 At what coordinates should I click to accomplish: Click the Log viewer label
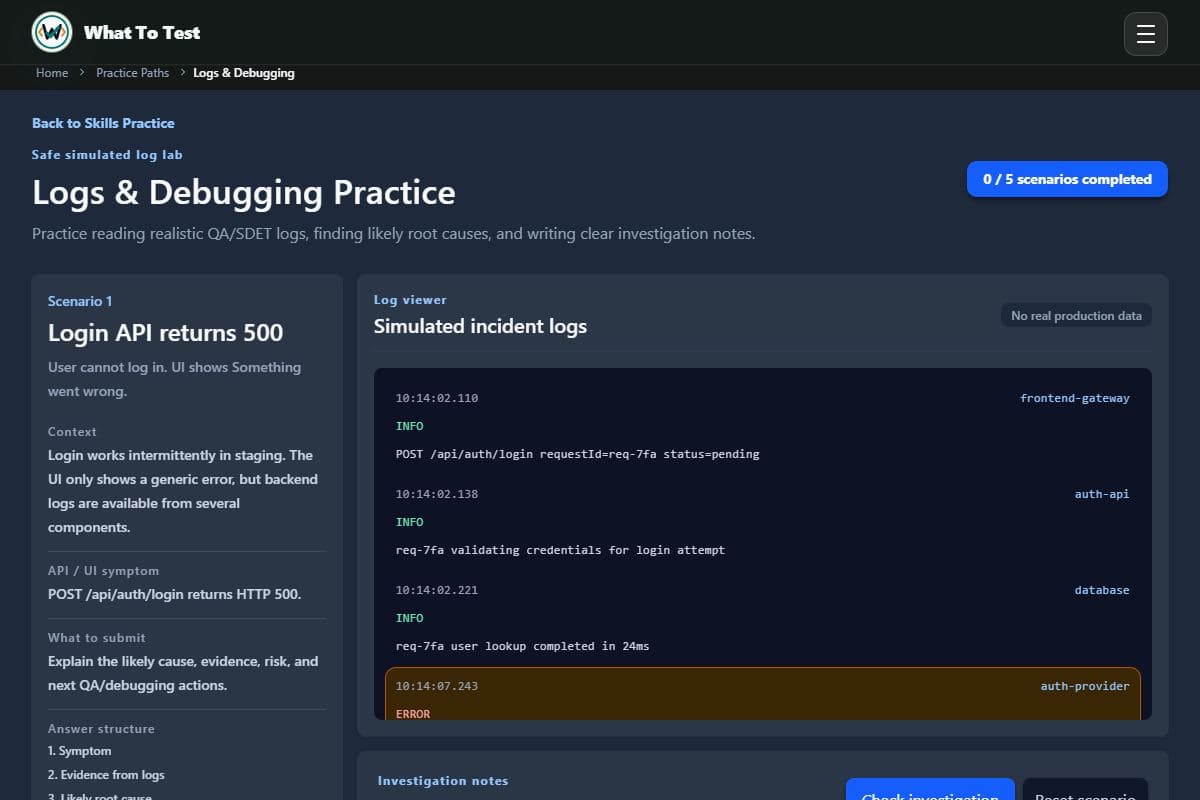pyautogui.click(x=410, y=300)
